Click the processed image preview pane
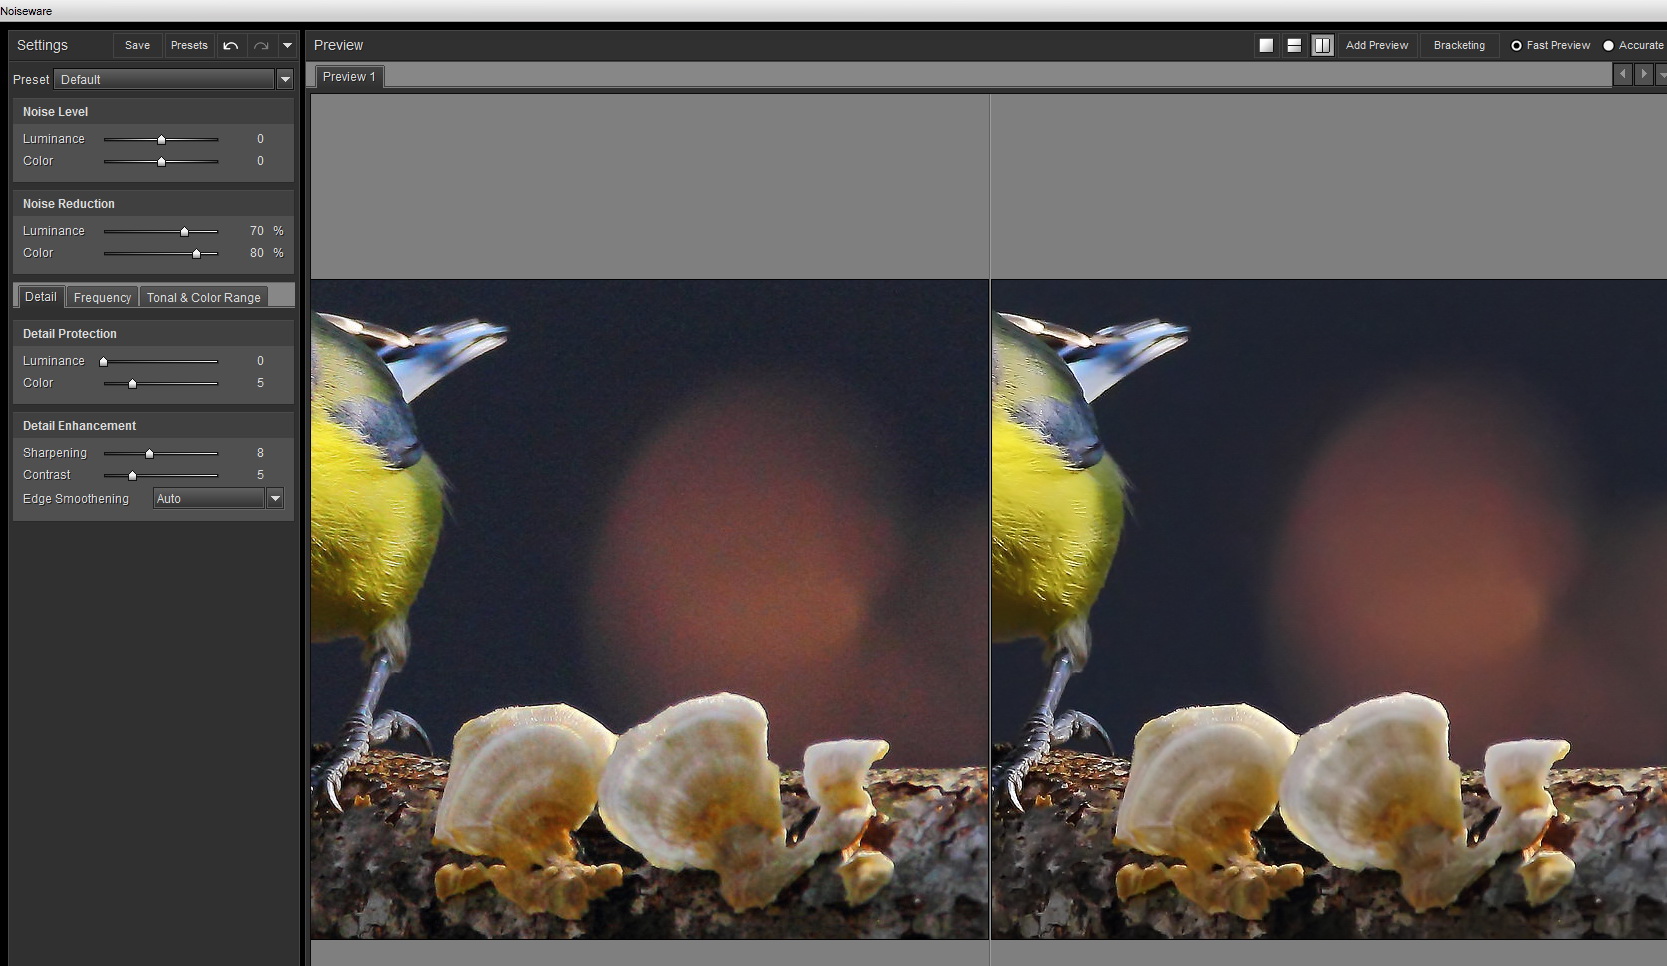The height and width of the screenshot is (966, 1667). pyautogui.click(x=1329, y=608)
